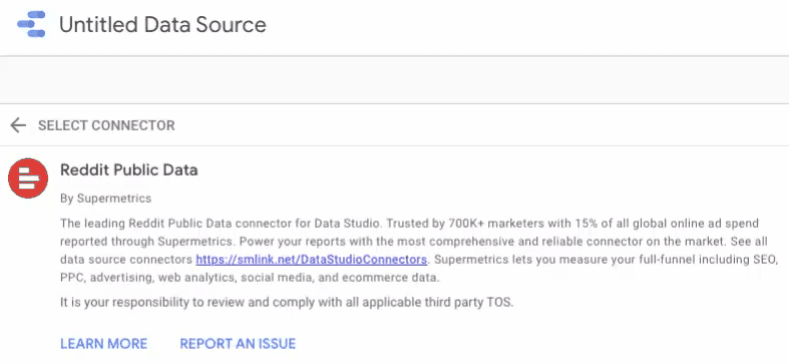This screenshot has width=789, height=364.
Task: Click the "social media, and ecommerce data" phrase
Action: 341,277
